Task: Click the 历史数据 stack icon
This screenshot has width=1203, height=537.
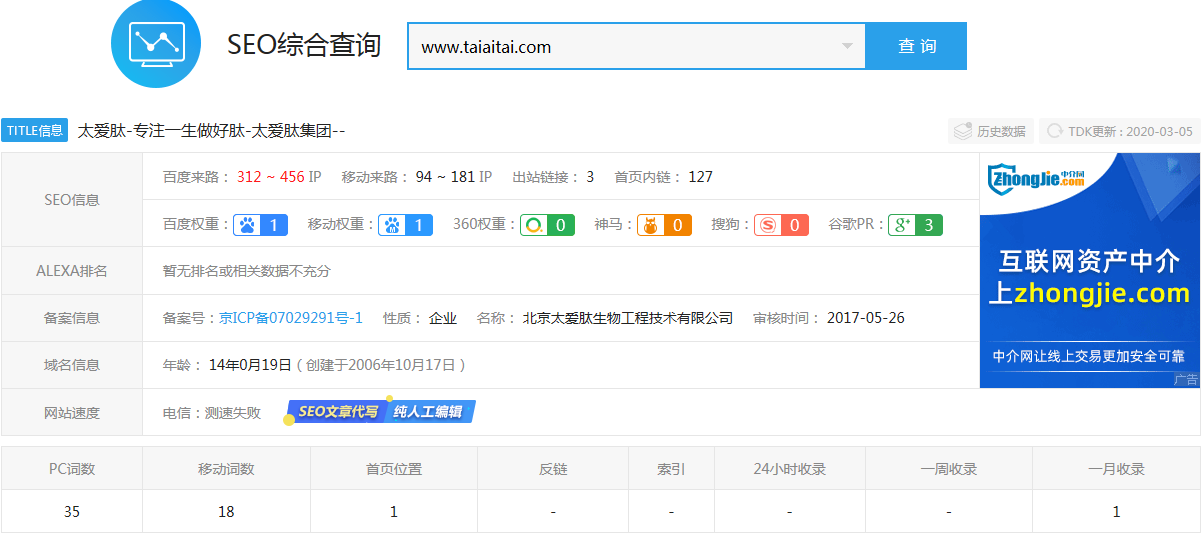Action: click(x=963, y=131)
